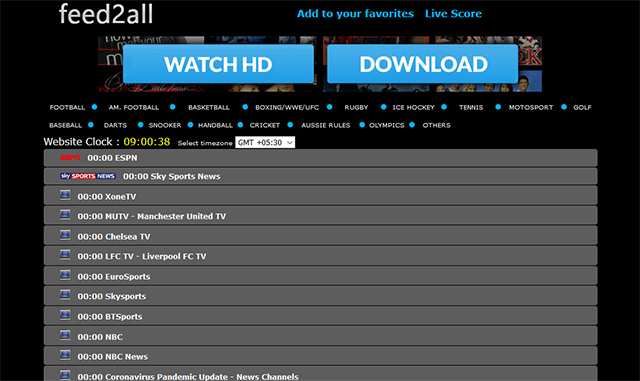
Task: Click the ESPN logo icon
Action: [x=70, y=158]
